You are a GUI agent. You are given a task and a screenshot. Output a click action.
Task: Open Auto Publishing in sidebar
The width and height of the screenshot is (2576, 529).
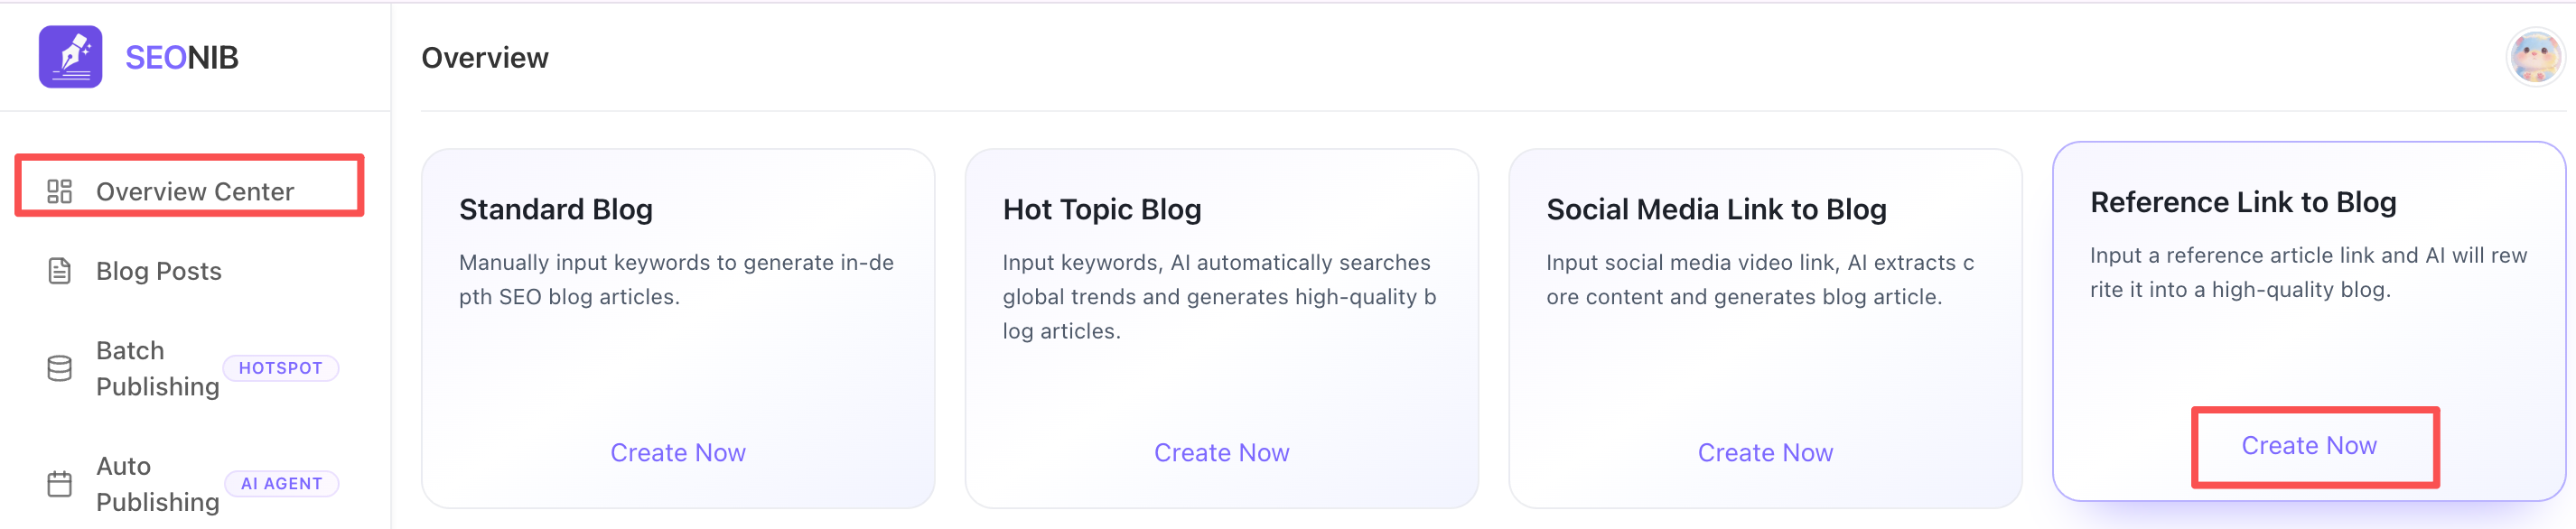157,484
